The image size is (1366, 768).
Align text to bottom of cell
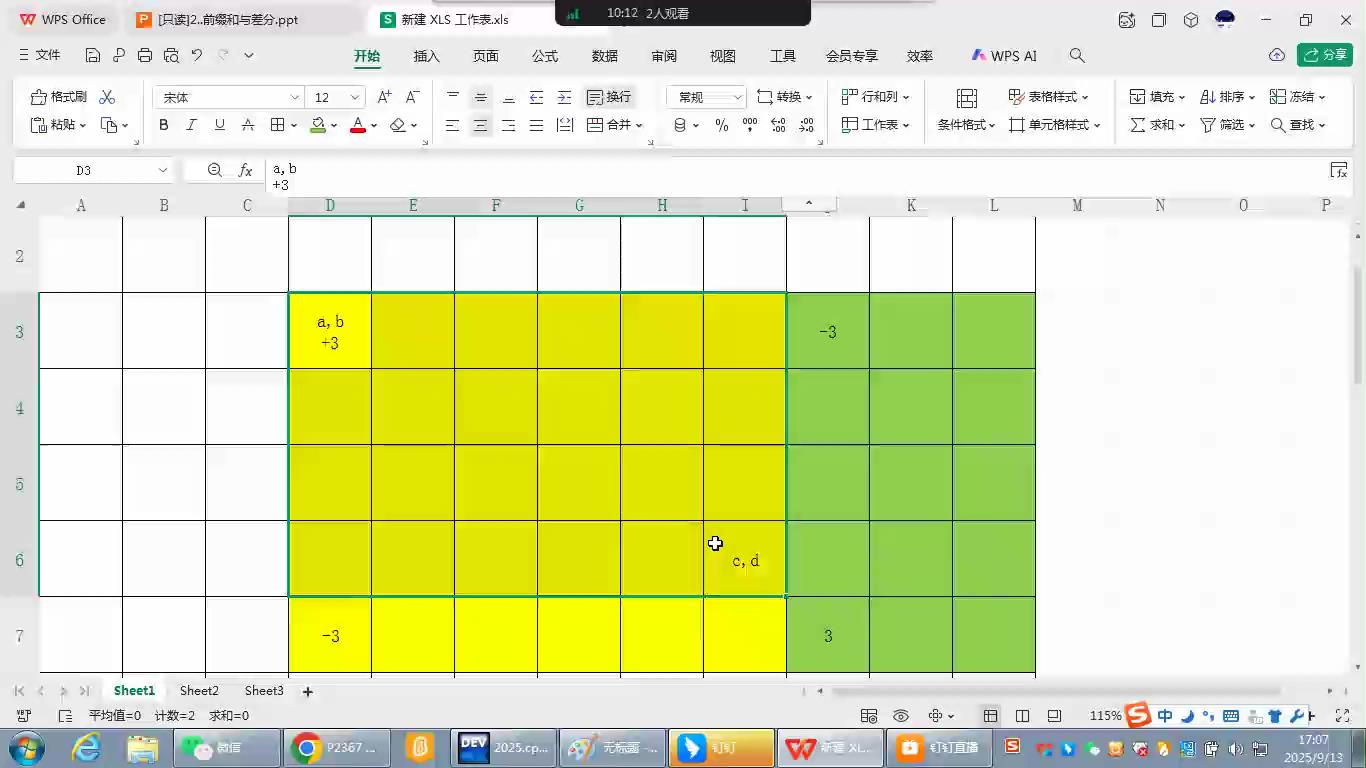pyautogui.click(x=509, y=97)
